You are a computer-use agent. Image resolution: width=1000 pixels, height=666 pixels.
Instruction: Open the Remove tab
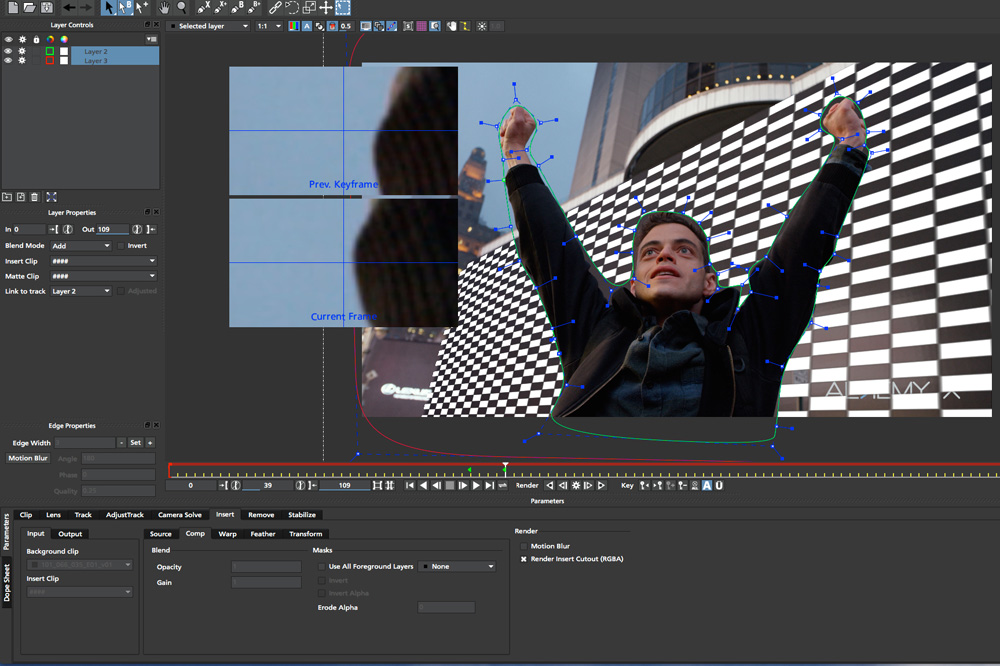(261, 515)
